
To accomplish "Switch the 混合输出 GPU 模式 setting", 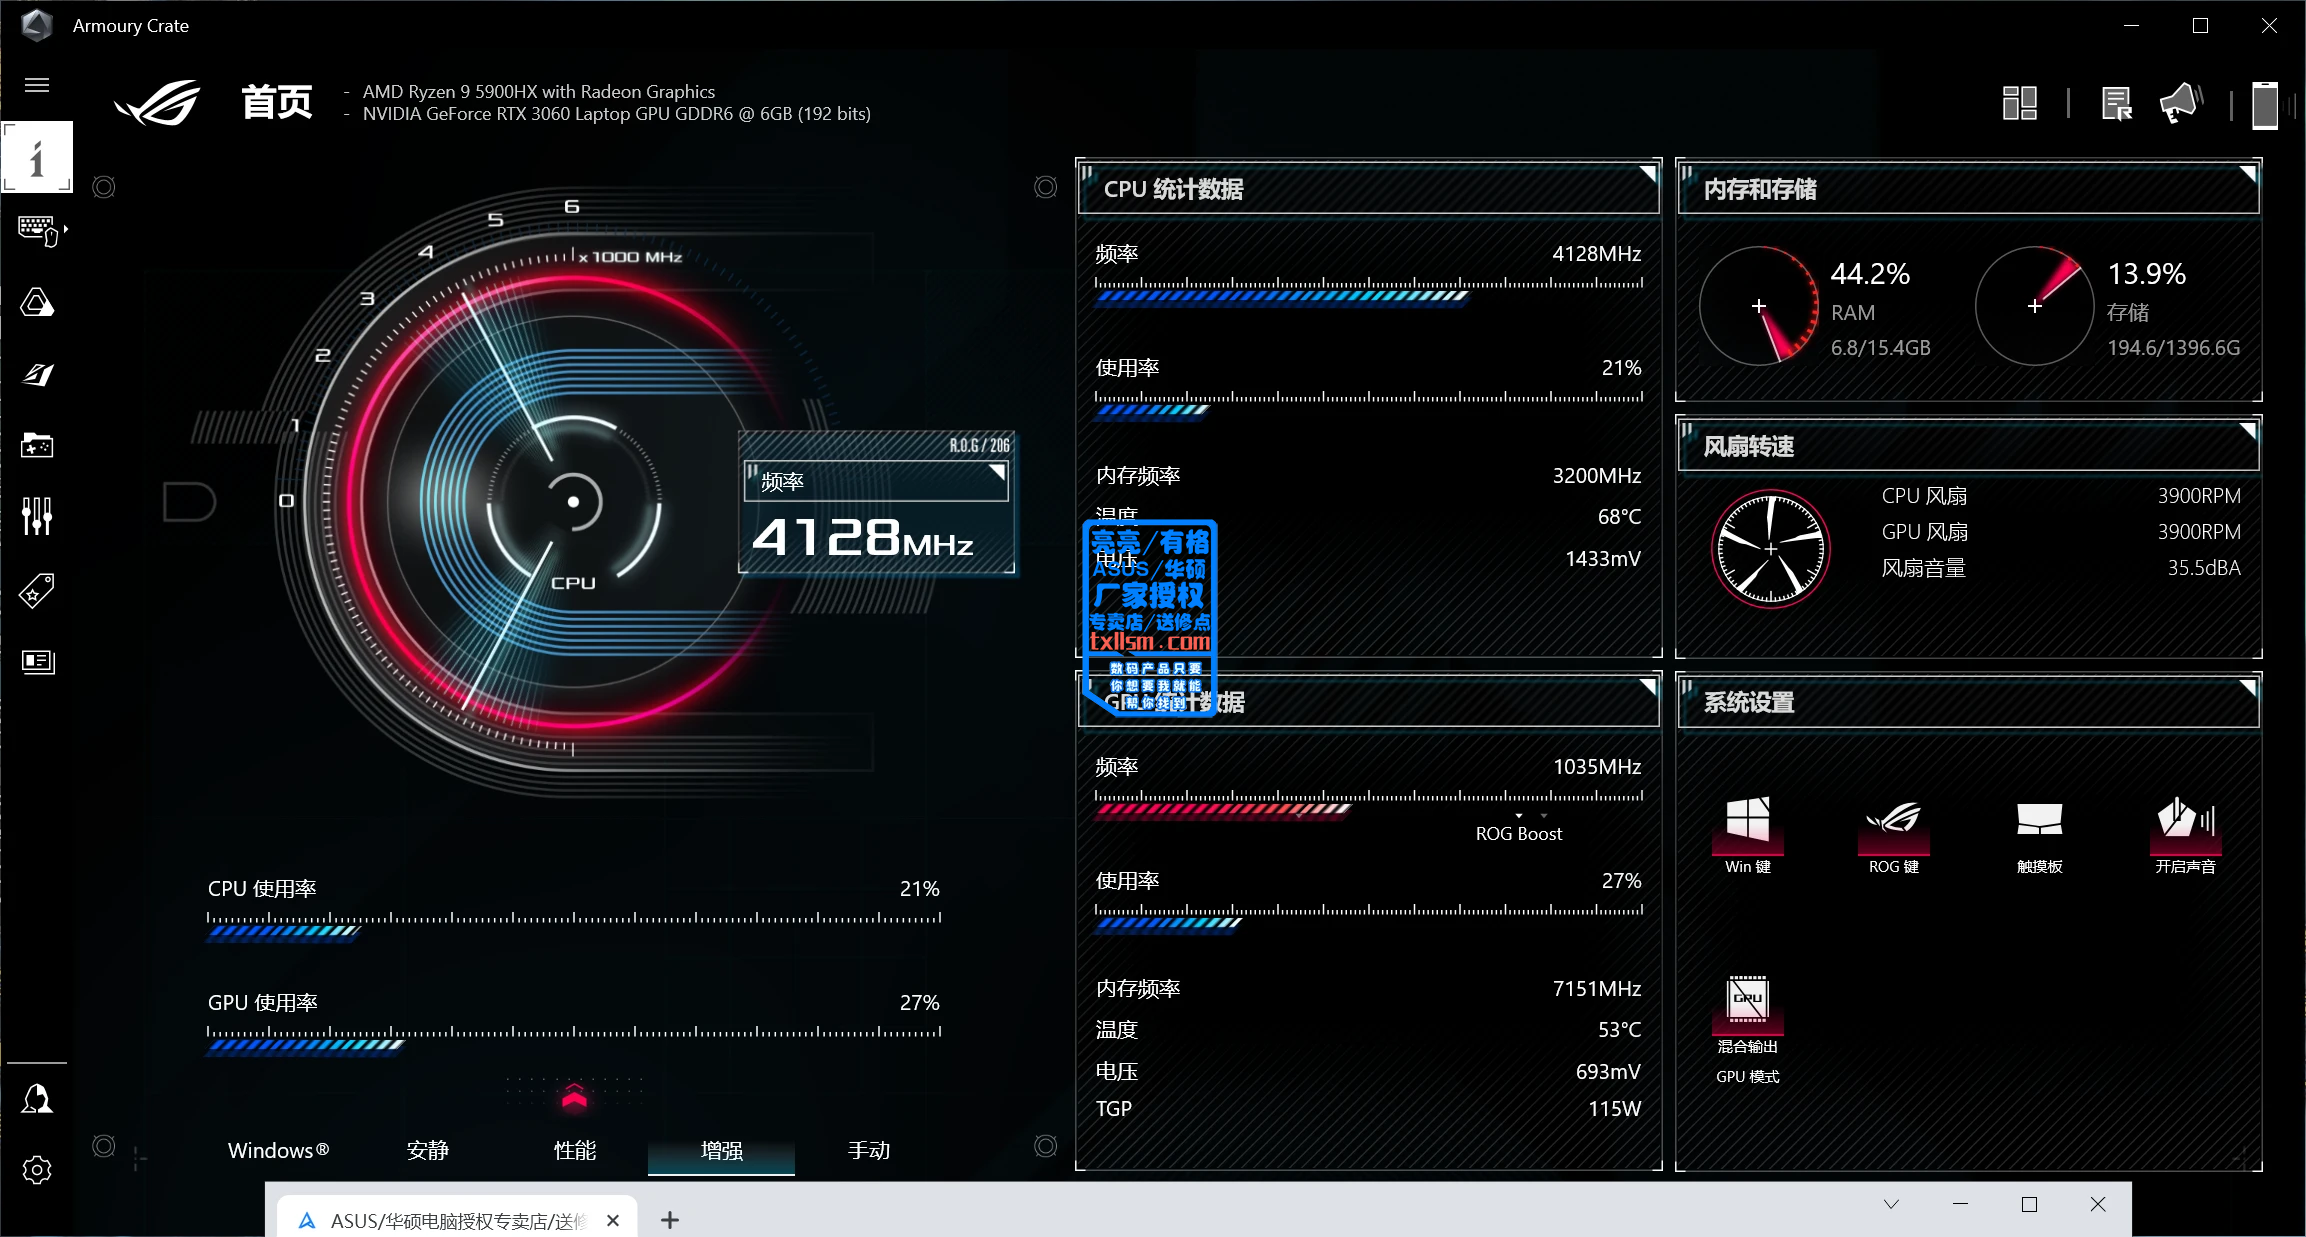I will (x=1748, y=1030).
